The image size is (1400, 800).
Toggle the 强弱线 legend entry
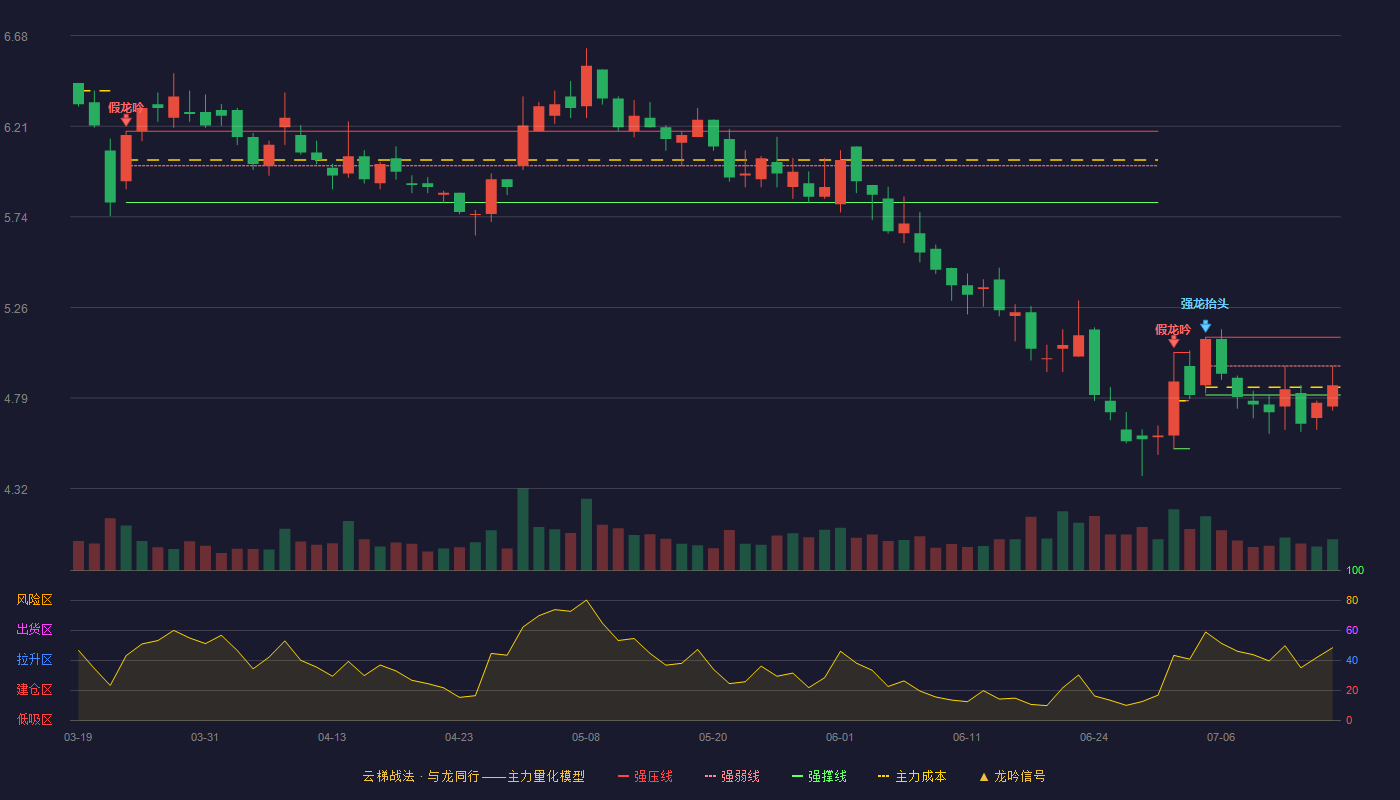click(732, 776)
